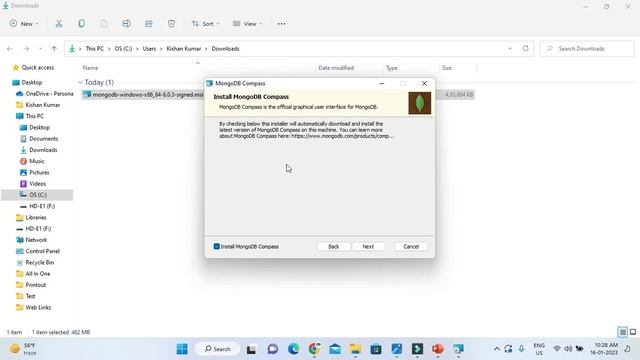This screenshot has width=640, height=360.
Task: Collapse the Today (1) group
Action: pos(80,82)
